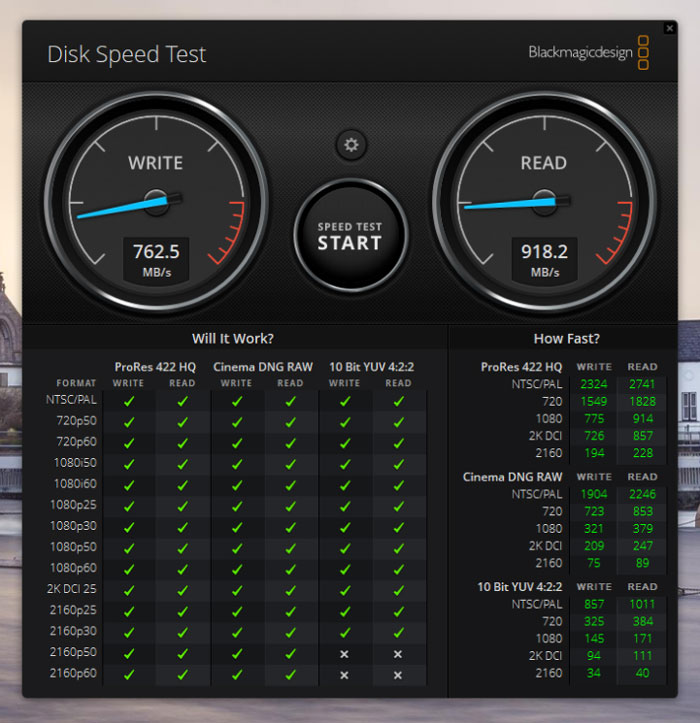Click ProRes 422 HQ NTSC/PAL write value 2324

click(x=593, y=384)
